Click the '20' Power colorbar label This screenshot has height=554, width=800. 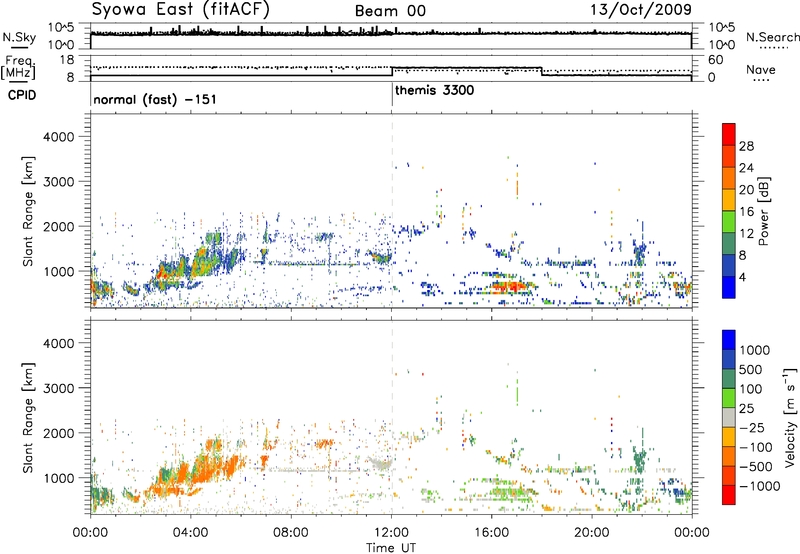click(x=746, y=190)
